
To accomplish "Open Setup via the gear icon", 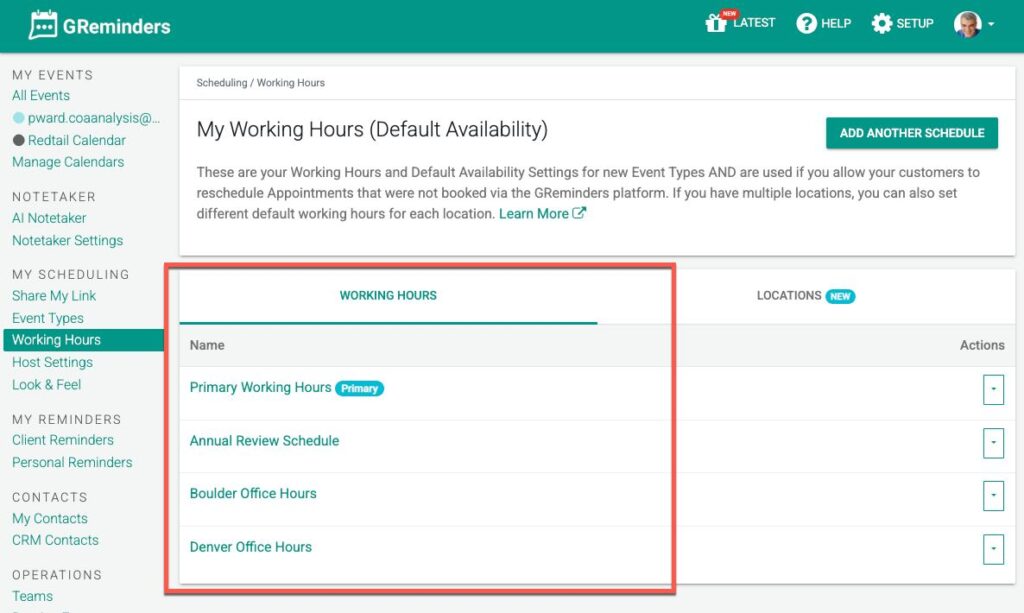I will [x=881, y=24].
